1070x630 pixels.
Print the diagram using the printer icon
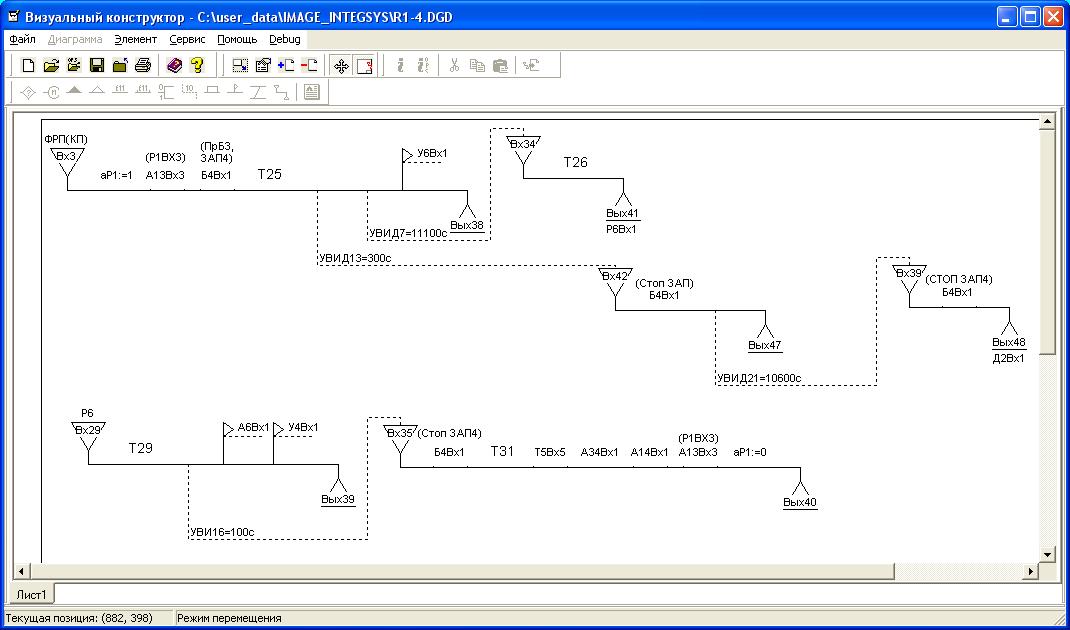(143, 66)
